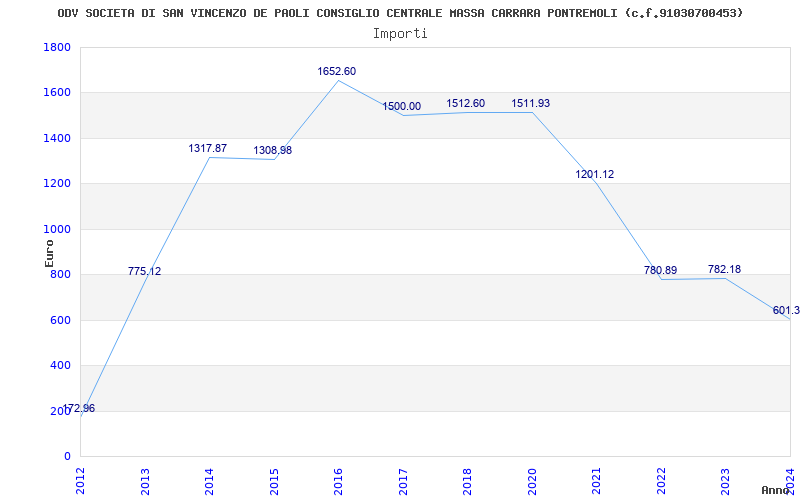Click the Importi chart subtitle

click(x=400, y=34)
